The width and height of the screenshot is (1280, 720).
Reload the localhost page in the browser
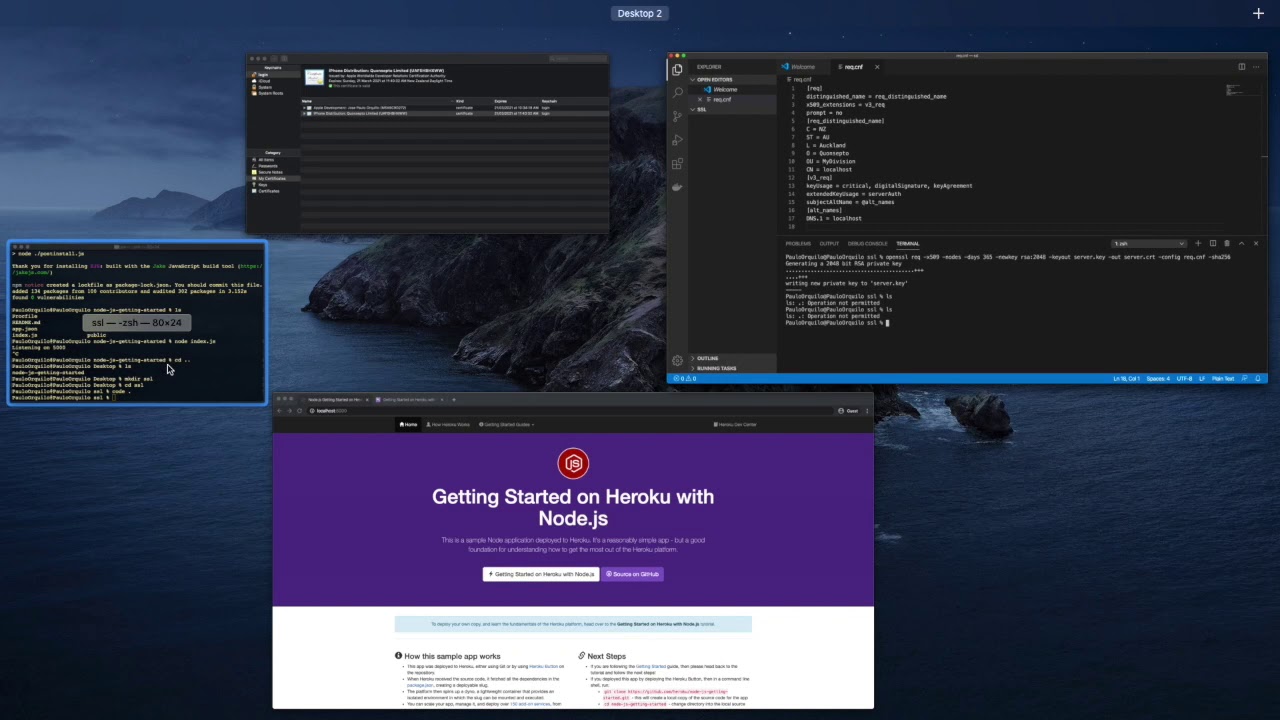click(299, 411)
